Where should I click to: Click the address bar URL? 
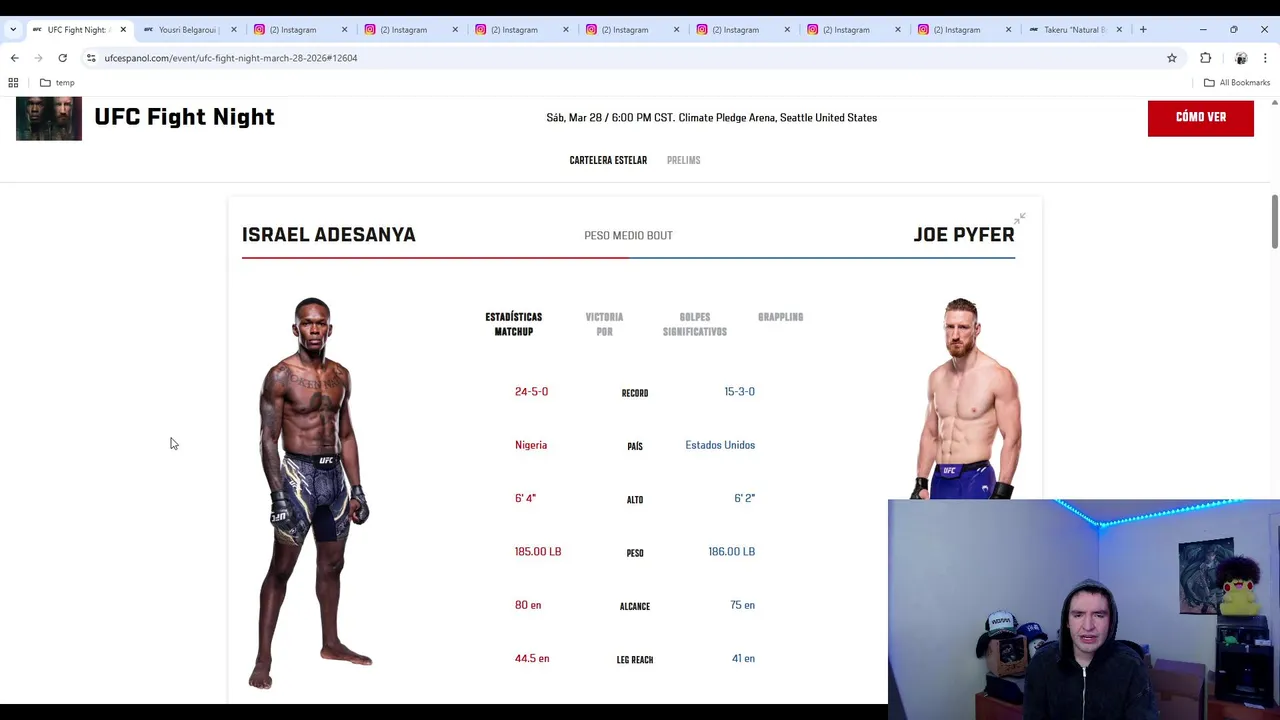(230, 58)
